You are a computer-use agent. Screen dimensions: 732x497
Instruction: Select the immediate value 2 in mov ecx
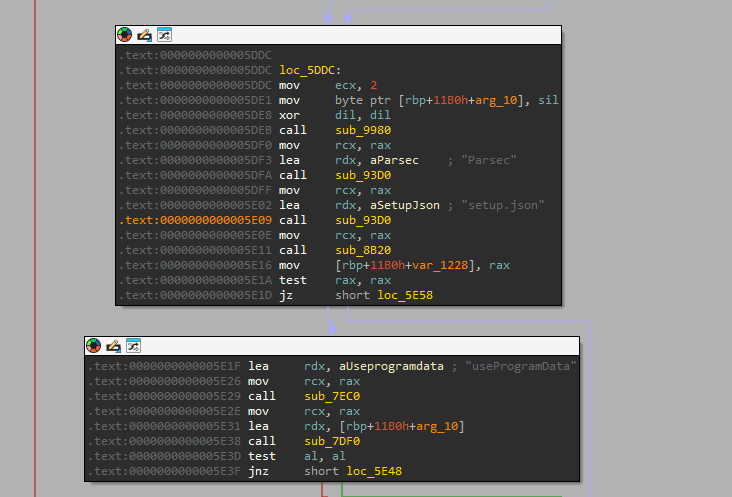point(373,85)
